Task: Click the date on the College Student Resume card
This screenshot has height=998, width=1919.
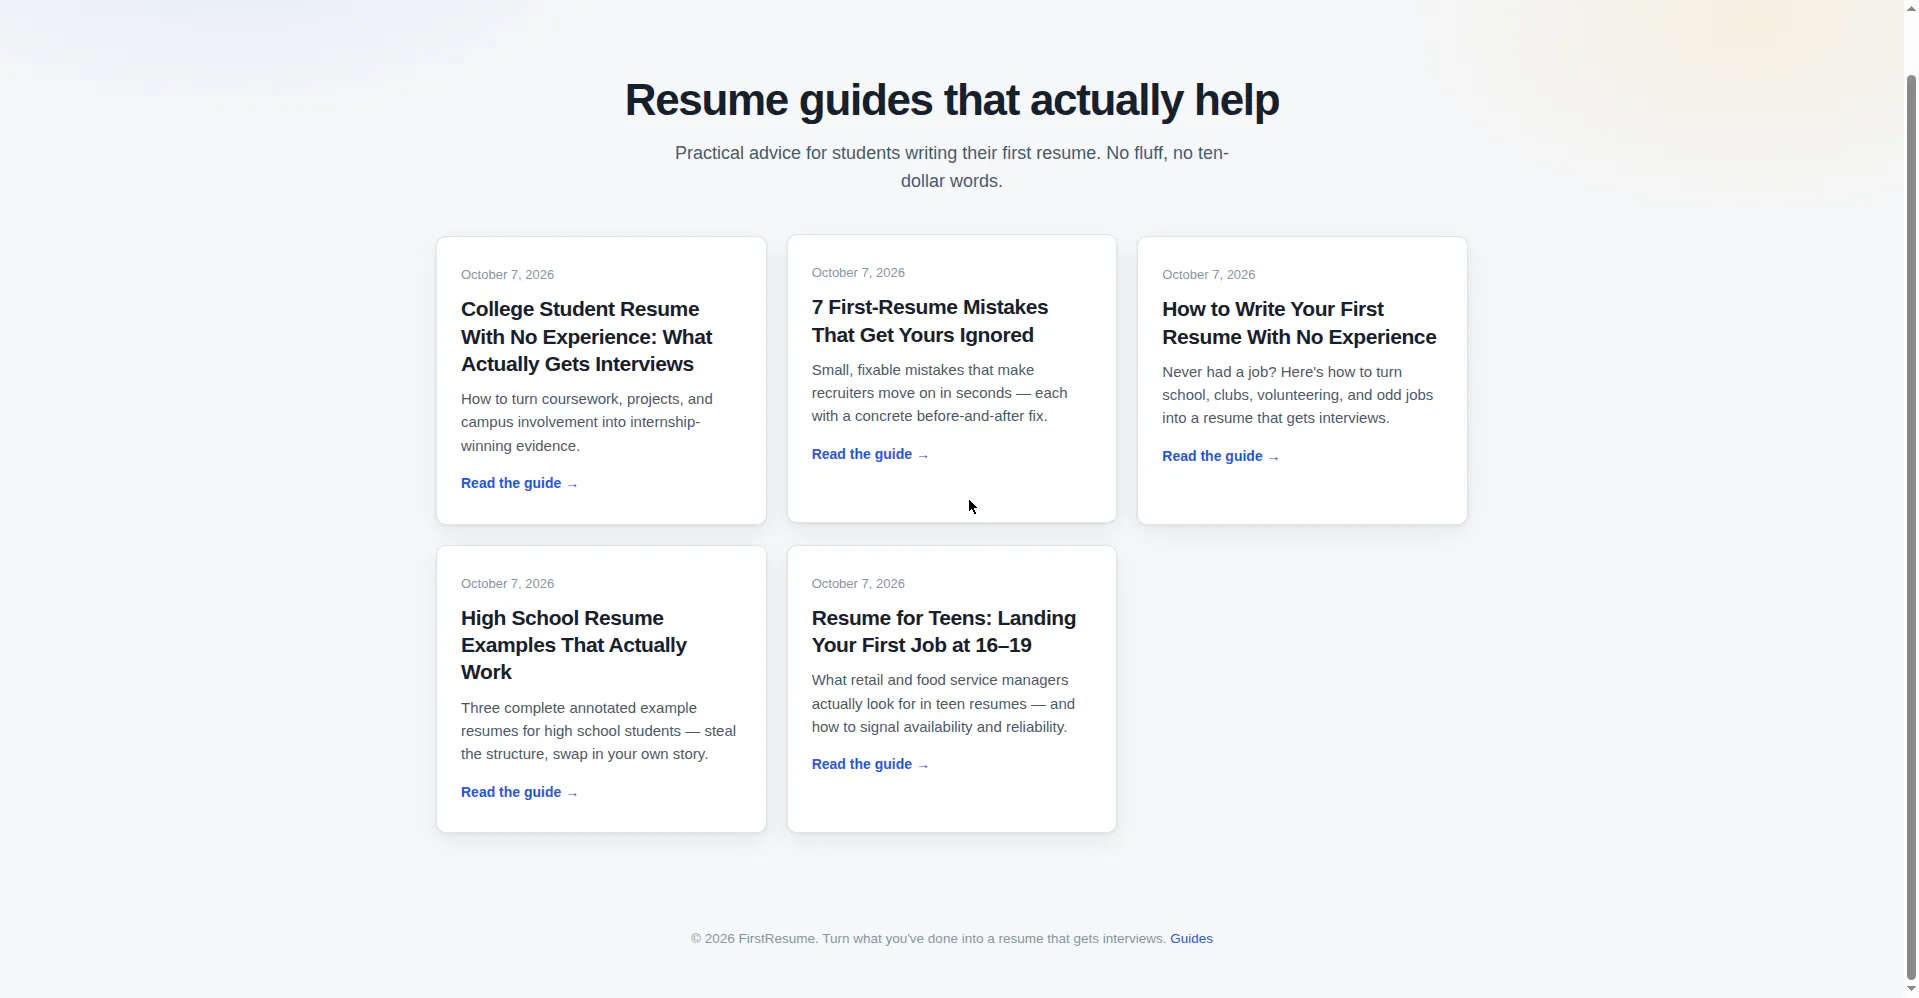Action: click(507, 274)
